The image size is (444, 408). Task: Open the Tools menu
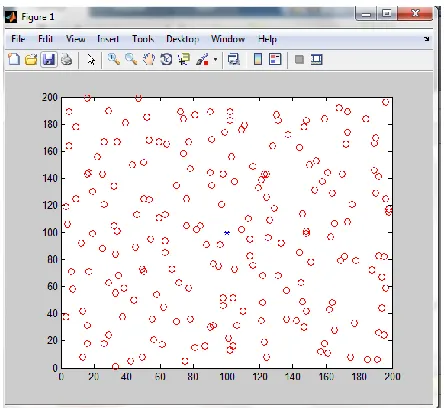tap(143, 39)
